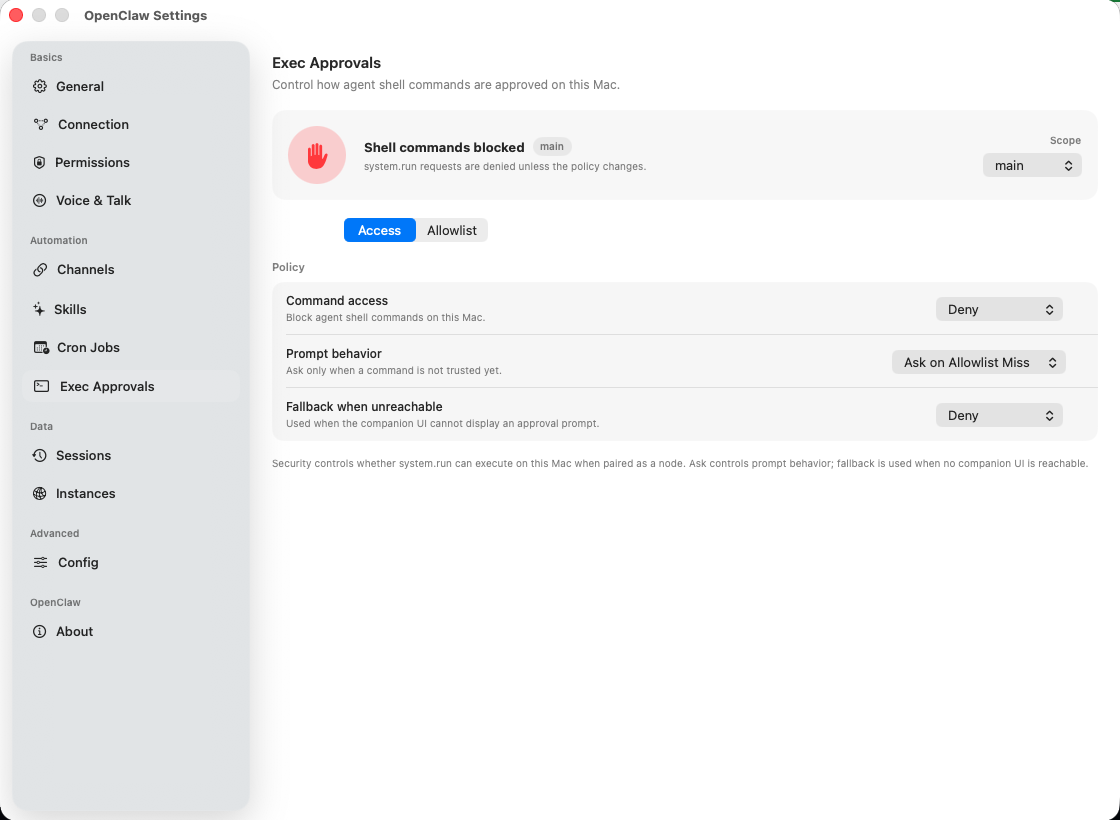Viewport: 1120px width, 820px height.
Task: Click the Fallback when unreachable label
Action: click(364, 406)
